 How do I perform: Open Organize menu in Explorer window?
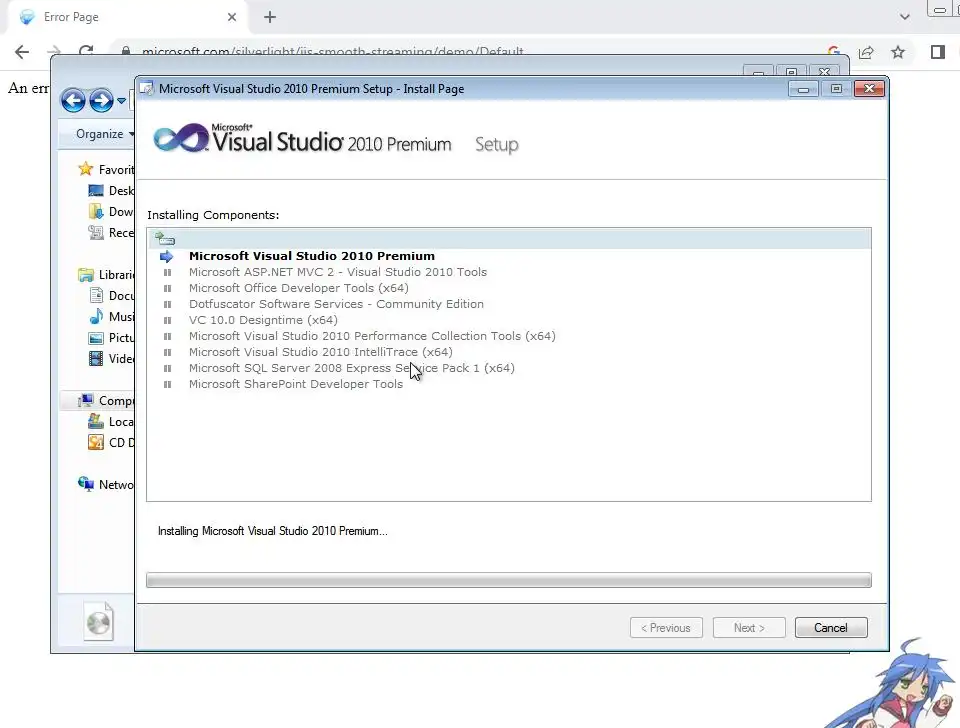tap(104, 134)
